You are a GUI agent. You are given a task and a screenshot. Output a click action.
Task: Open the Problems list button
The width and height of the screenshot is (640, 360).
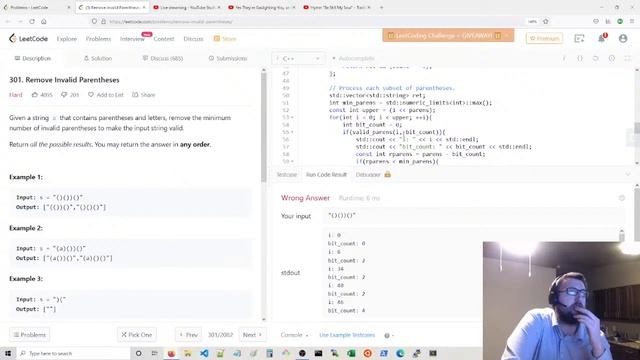click(29, 335)
